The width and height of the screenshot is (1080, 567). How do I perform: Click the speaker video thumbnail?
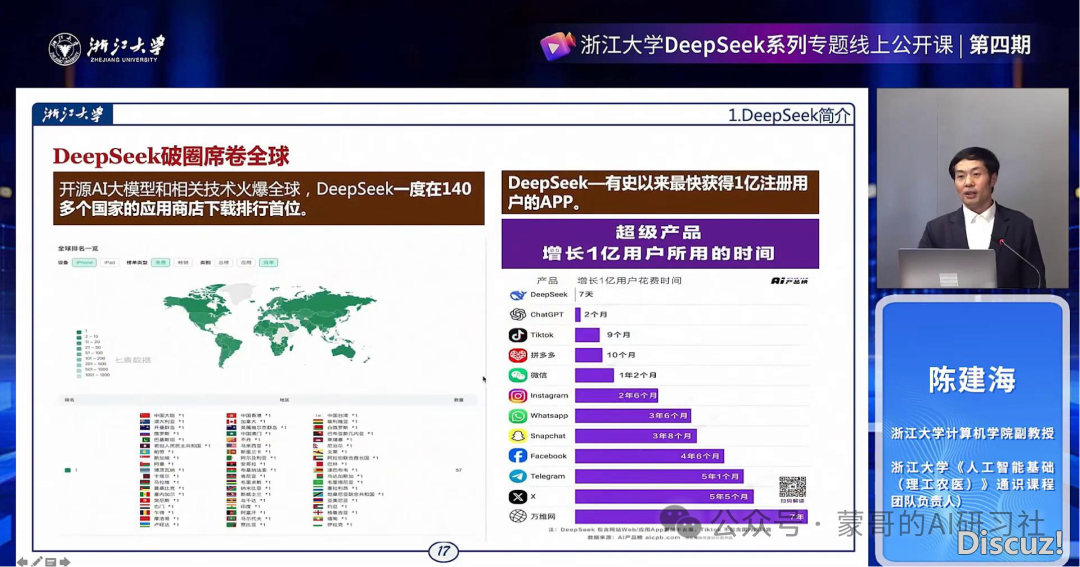(x=972, y=188)
